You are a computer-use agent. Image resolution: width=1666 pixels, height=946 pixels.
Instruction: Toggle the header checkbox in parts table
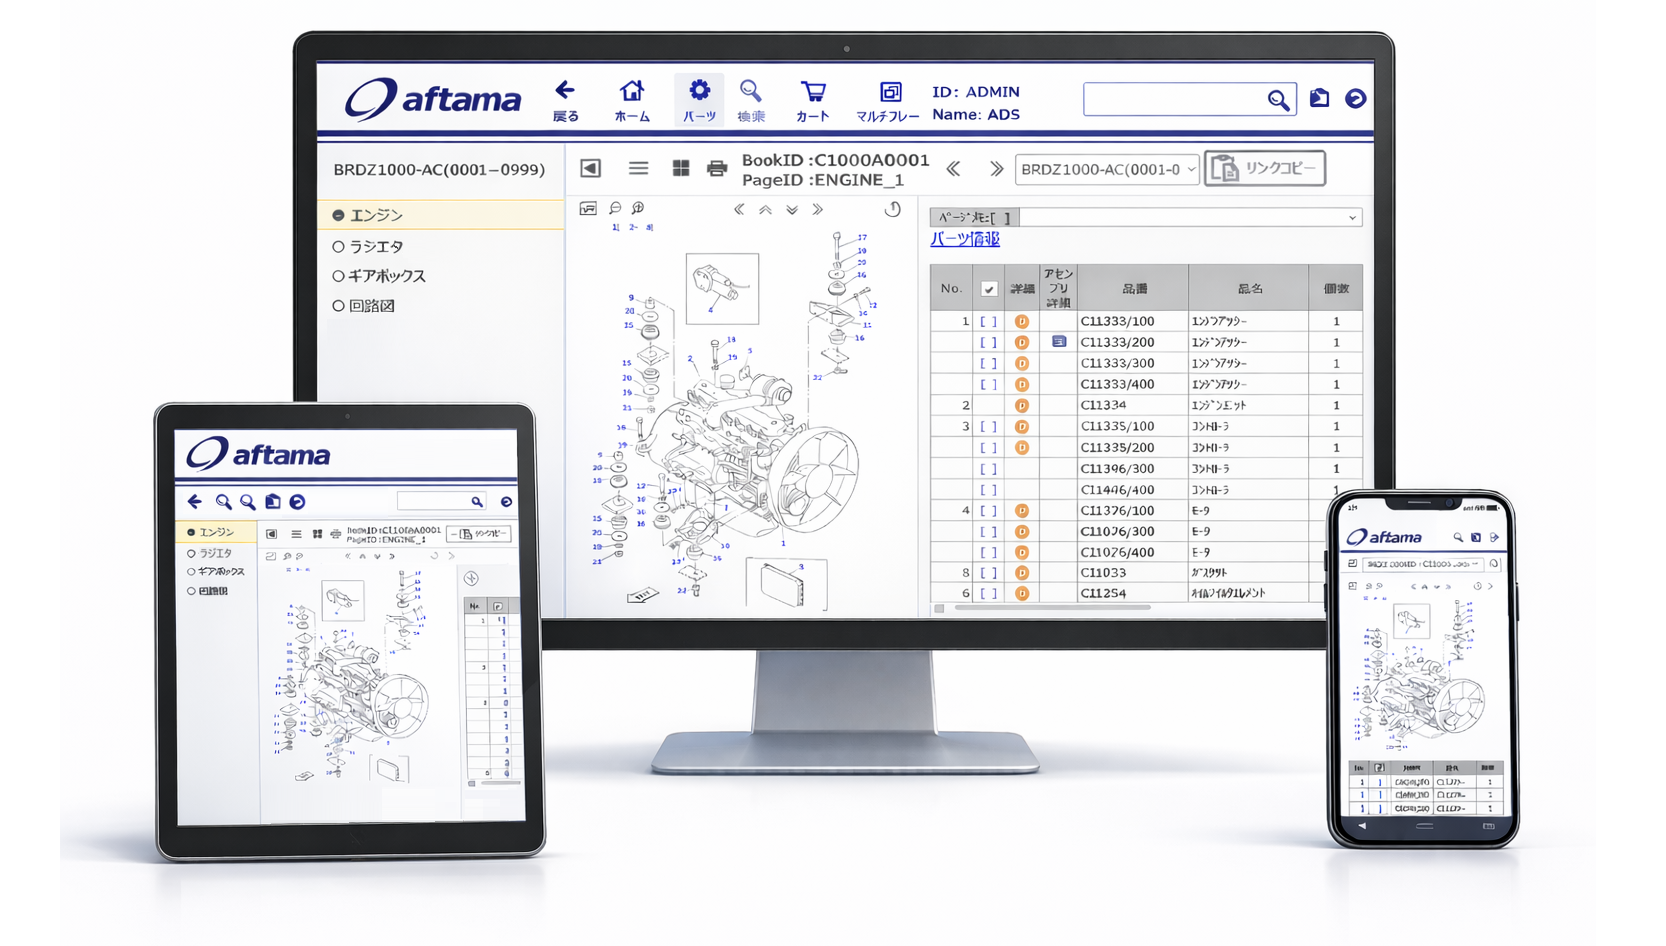[988, 289]
